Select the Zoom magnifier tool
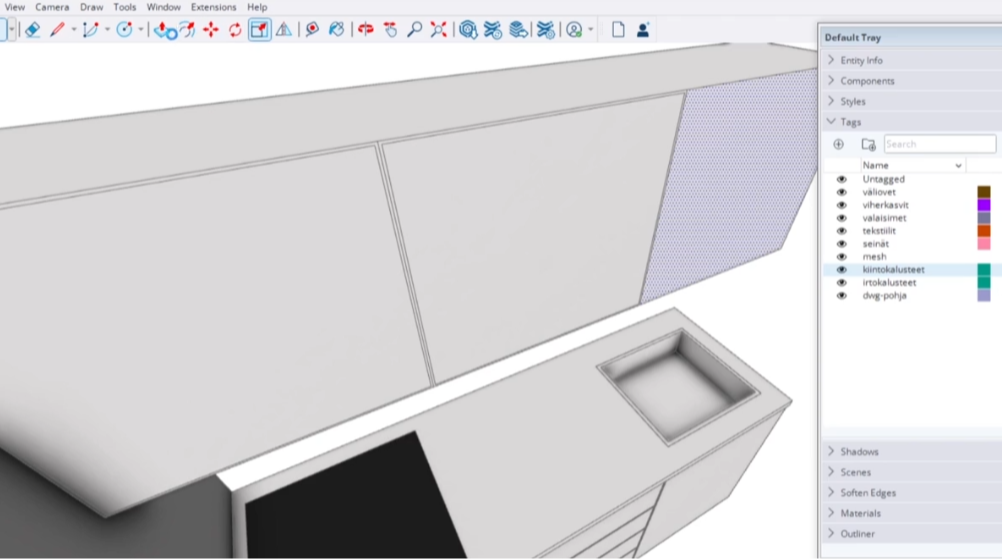The height and width of the screenshot is (559, 1002). [x=414, y=29]
